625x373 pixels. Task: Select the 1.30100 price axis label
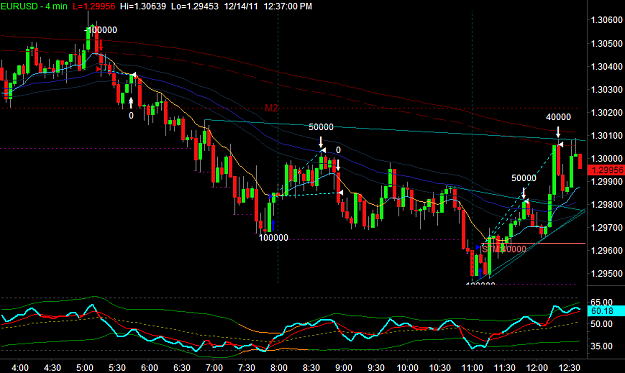606,135
